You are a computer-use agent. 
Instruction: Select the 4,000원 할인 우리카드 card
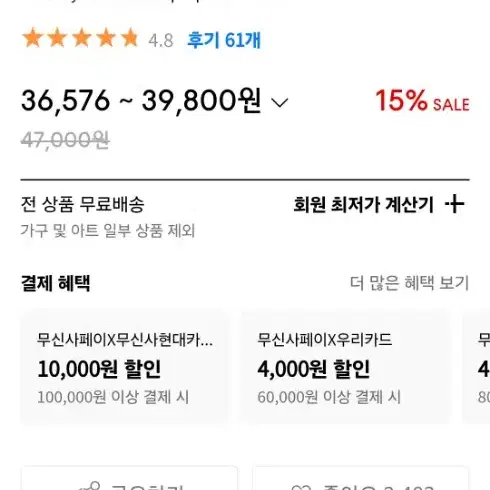346,368
